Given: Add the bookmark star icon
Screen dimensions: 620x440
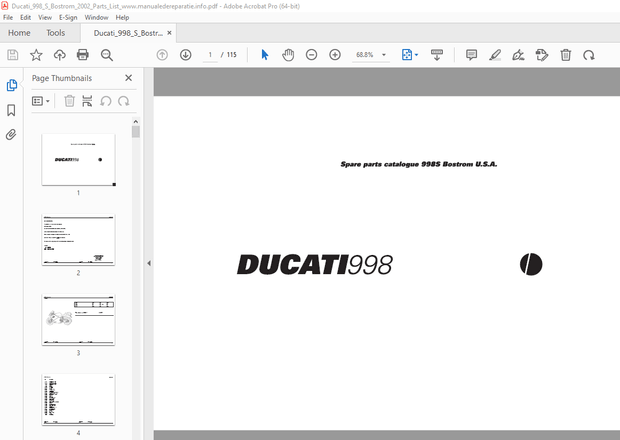Looking at the screenshot, I should tap(36, 55).
